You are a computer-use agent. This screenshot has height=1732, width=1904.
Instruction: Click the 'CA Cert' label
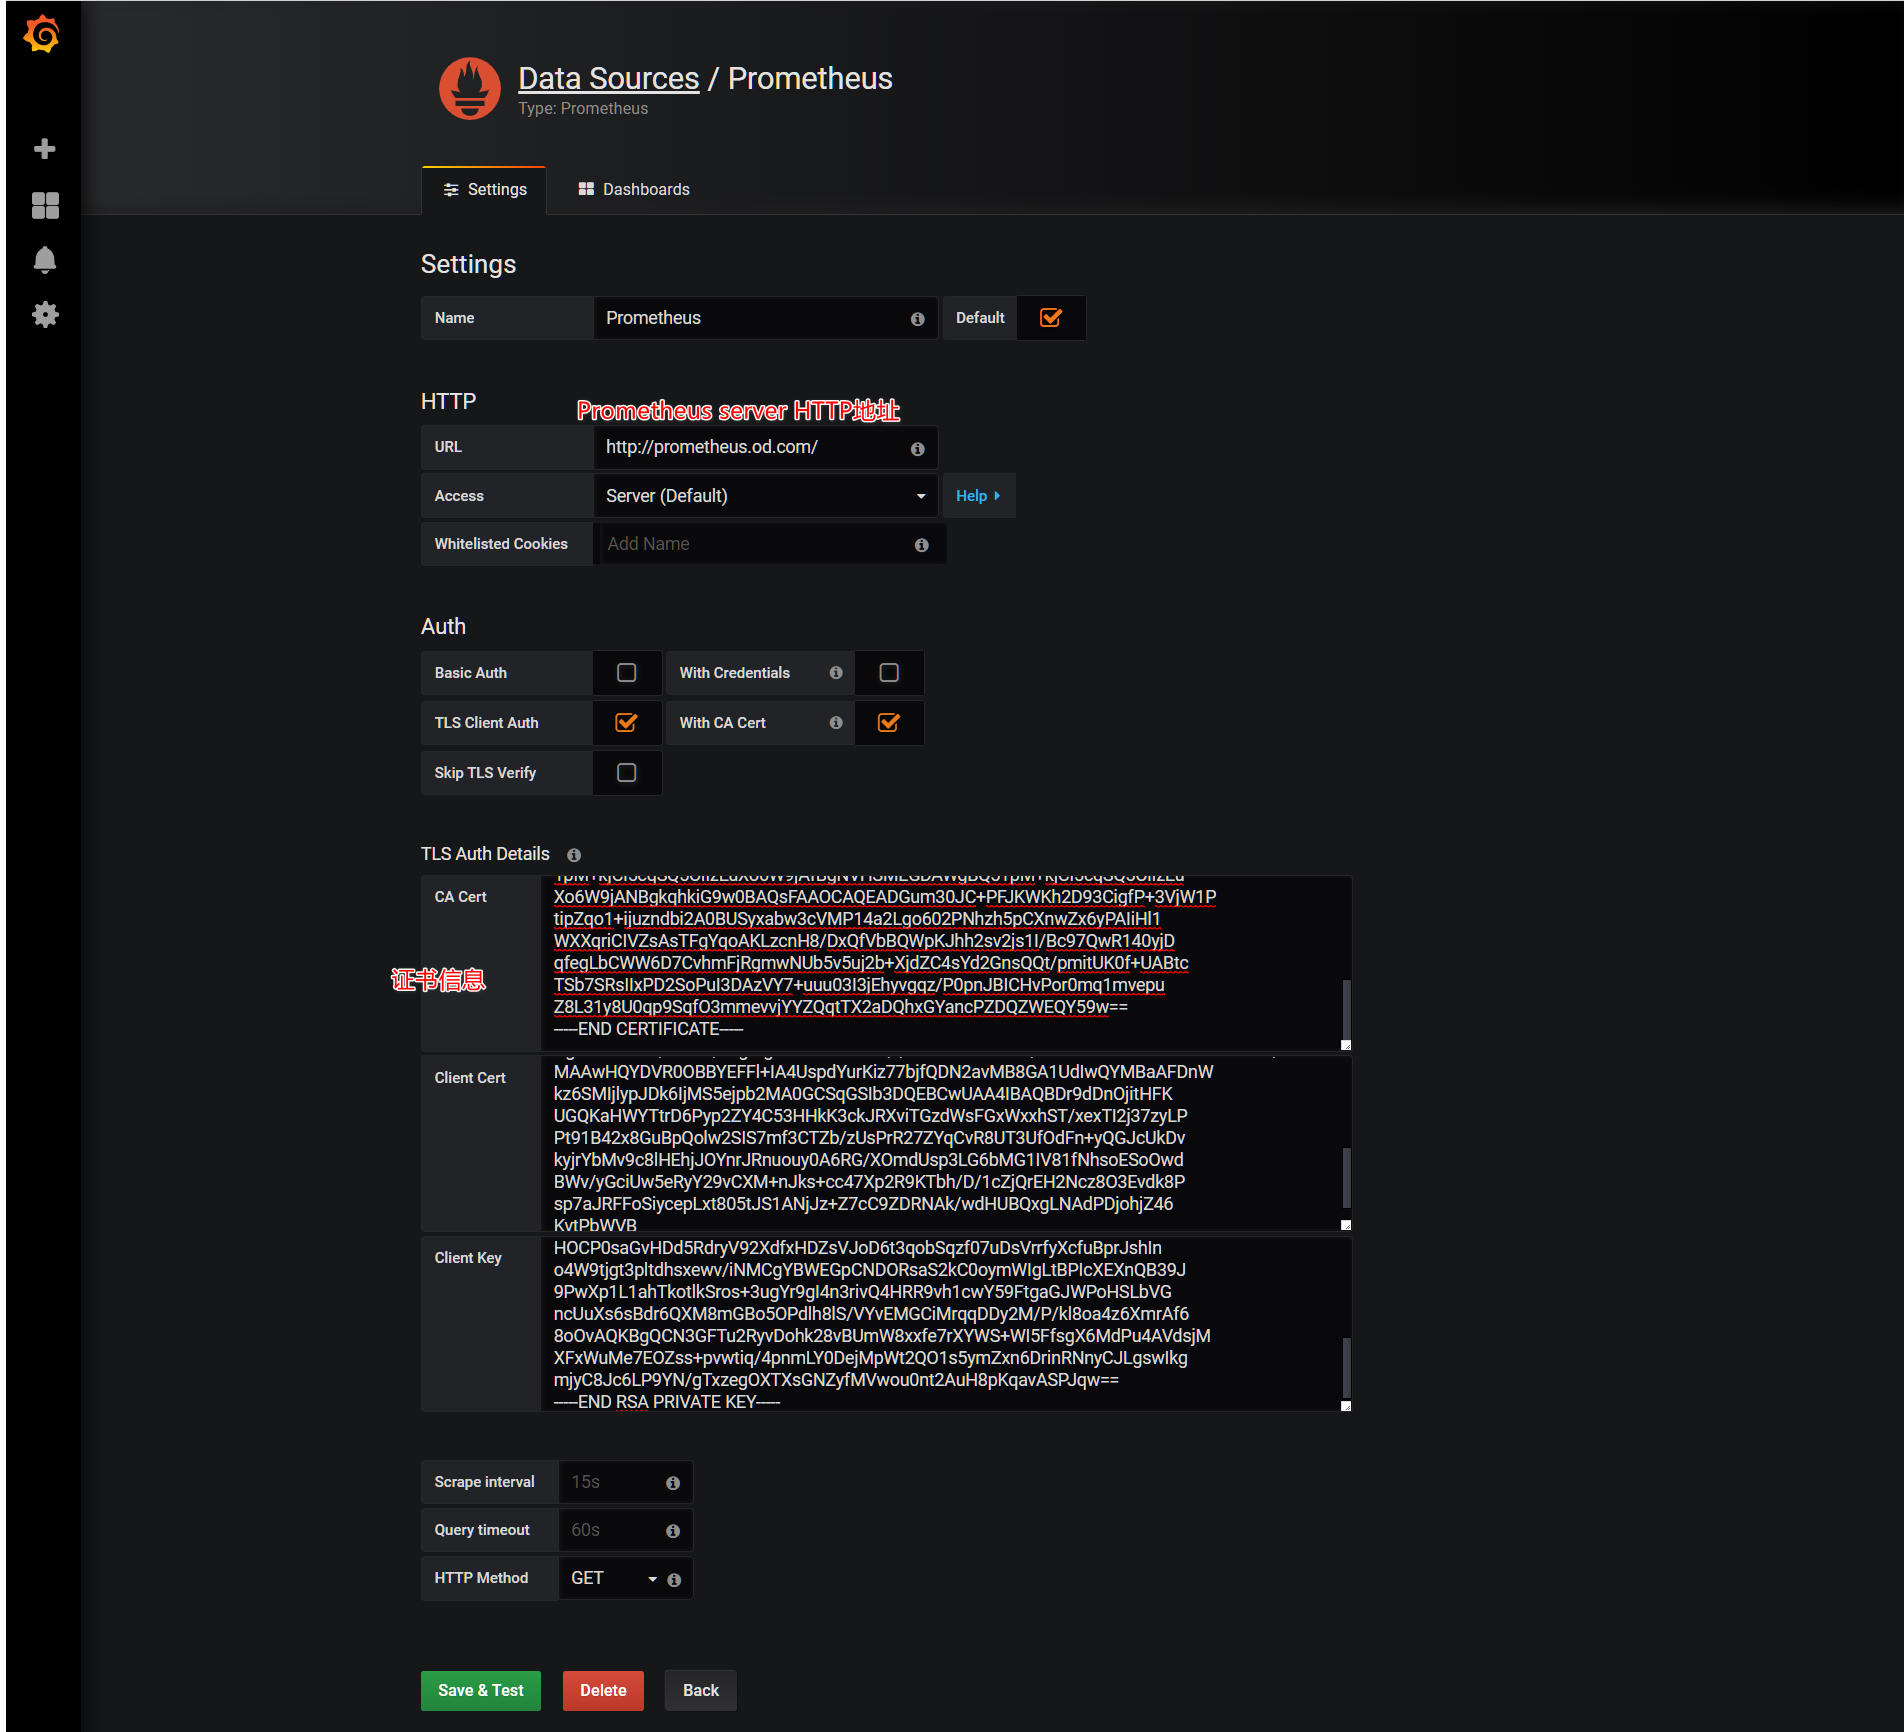point(460,897)
